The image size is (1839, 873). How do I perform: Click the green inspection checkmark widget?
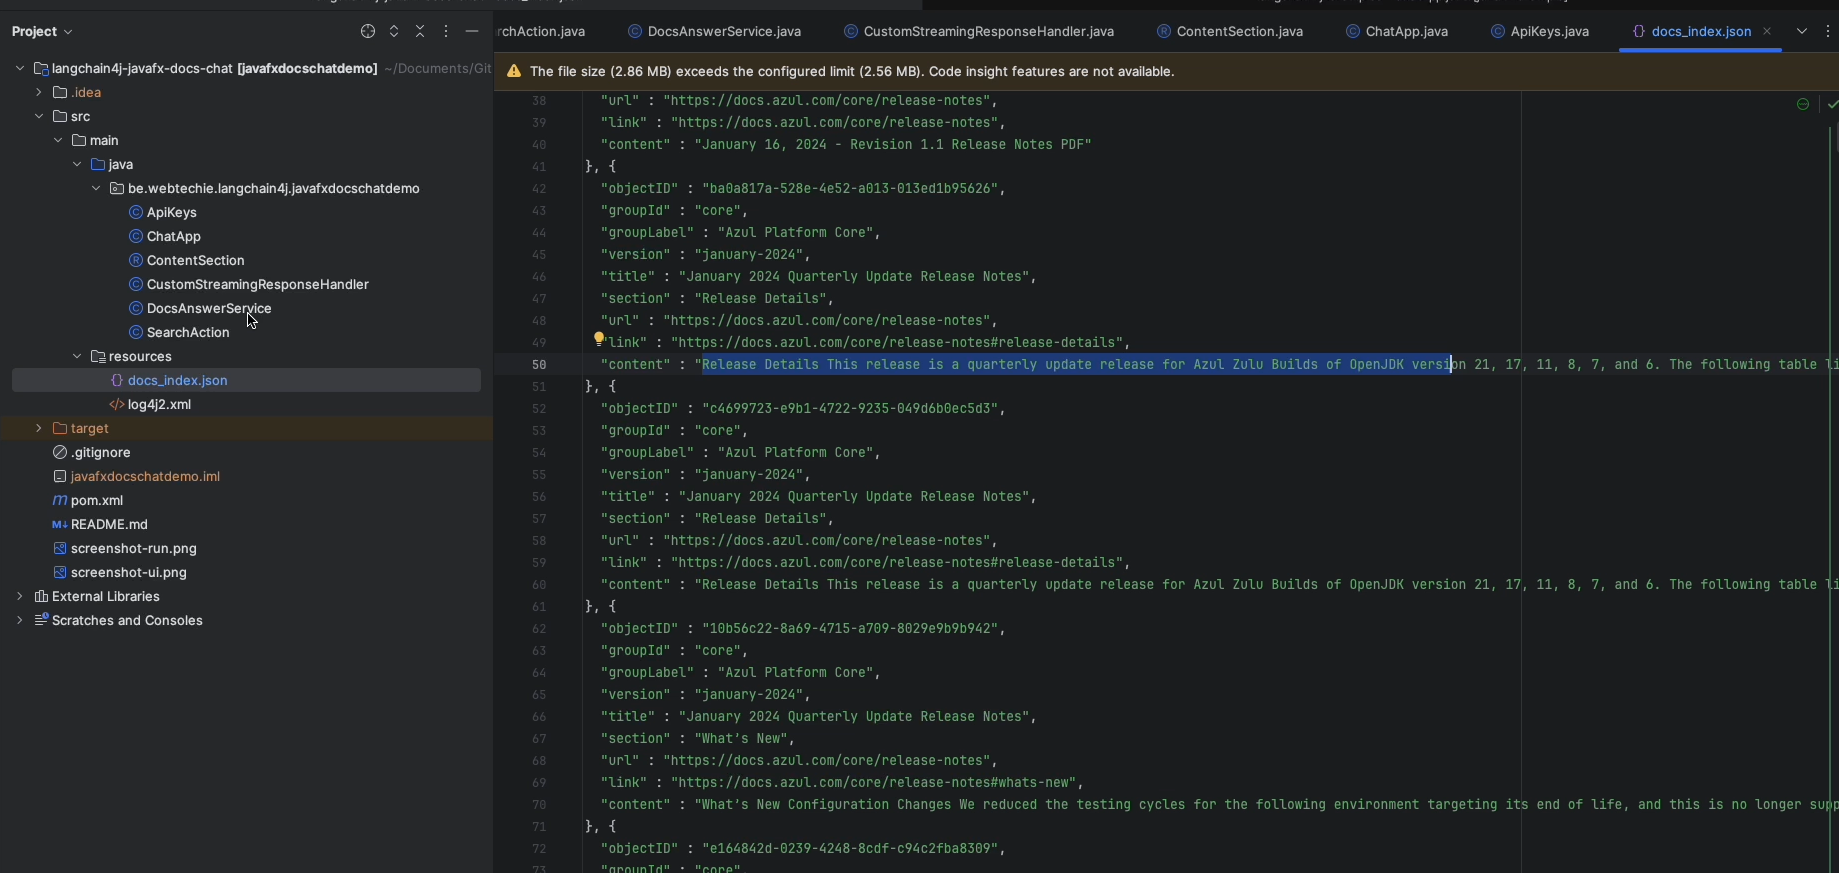click(1832, 104)
